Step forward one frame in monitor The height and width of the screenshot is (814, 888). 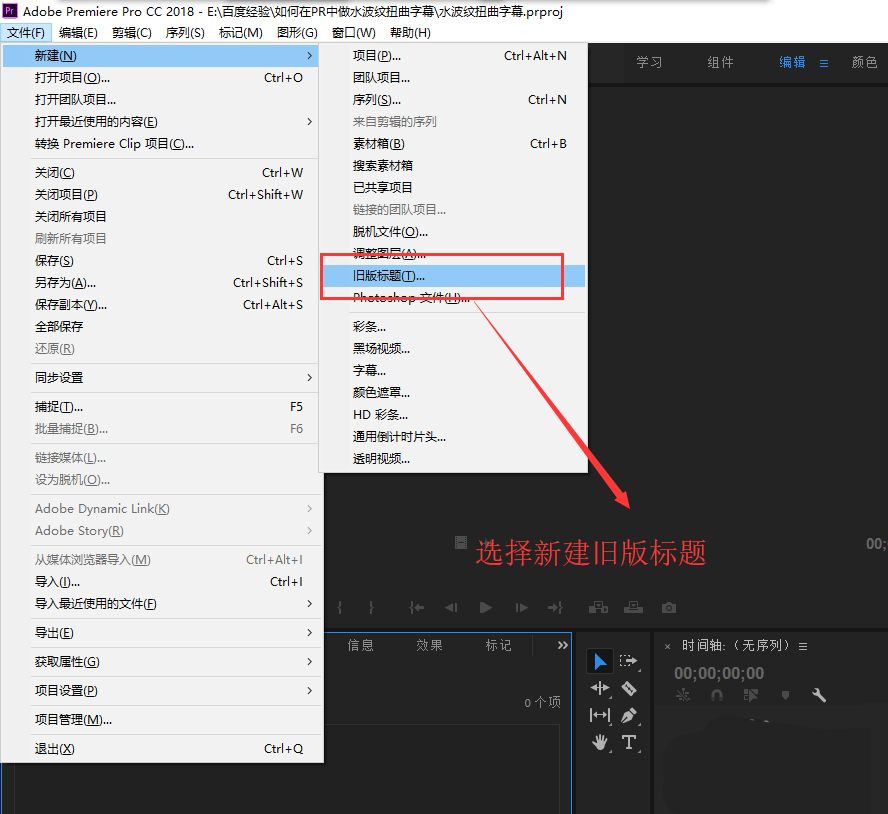522,608
